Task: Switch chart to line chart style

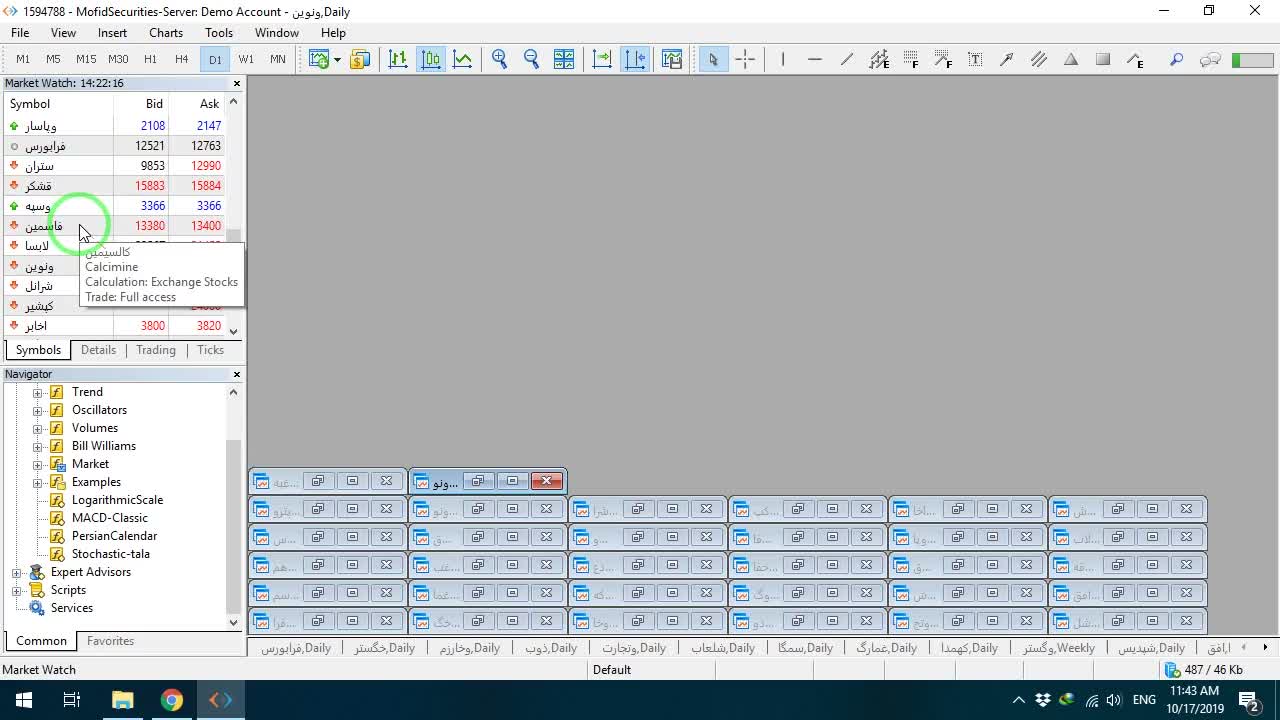Action: coord(462,60)
